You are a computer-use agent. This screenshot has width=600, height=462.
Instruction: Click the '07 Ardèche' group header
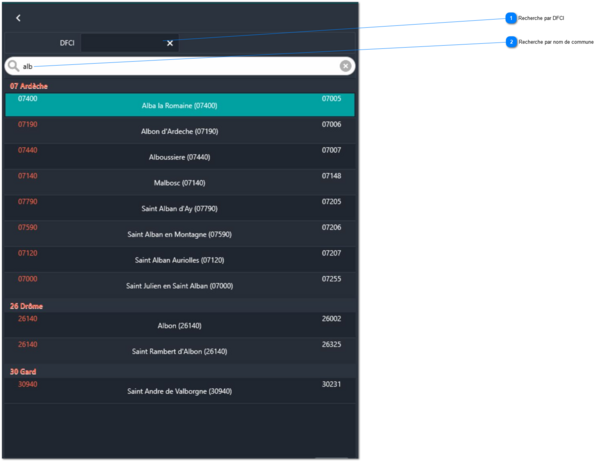pos(29,86)
